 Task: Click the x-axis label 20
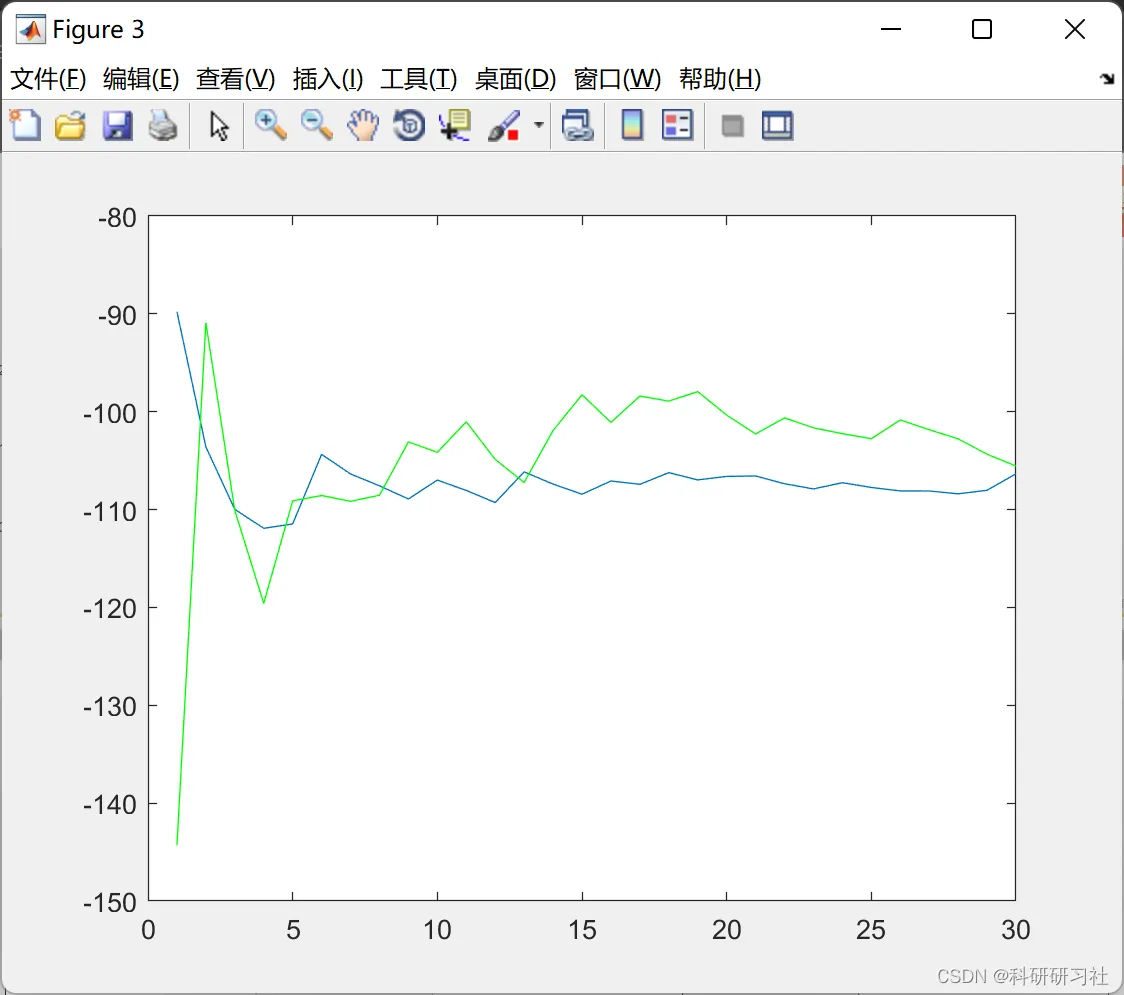(727, 930)
